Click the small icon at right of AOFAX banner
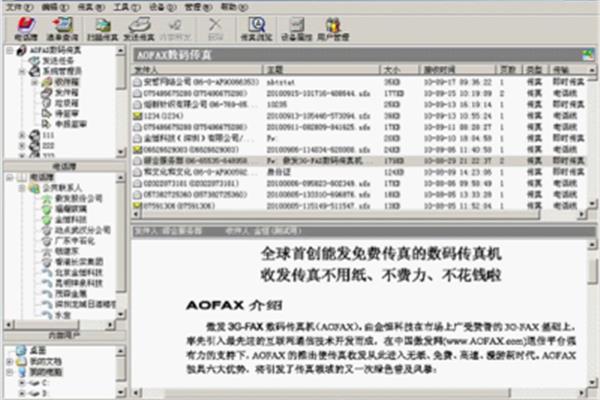The width and height of the screenshot is (600, 400). pos(587,55)
